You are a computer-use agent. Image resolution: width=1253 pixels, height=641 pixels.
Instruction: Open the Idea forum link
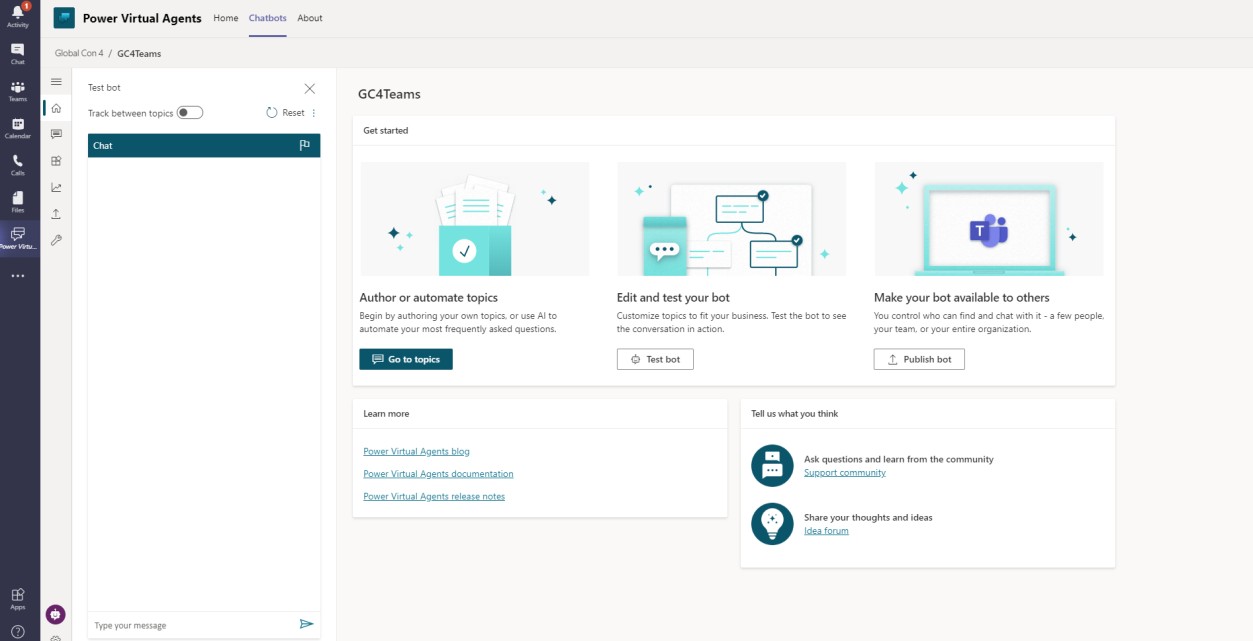click(826, 531)
